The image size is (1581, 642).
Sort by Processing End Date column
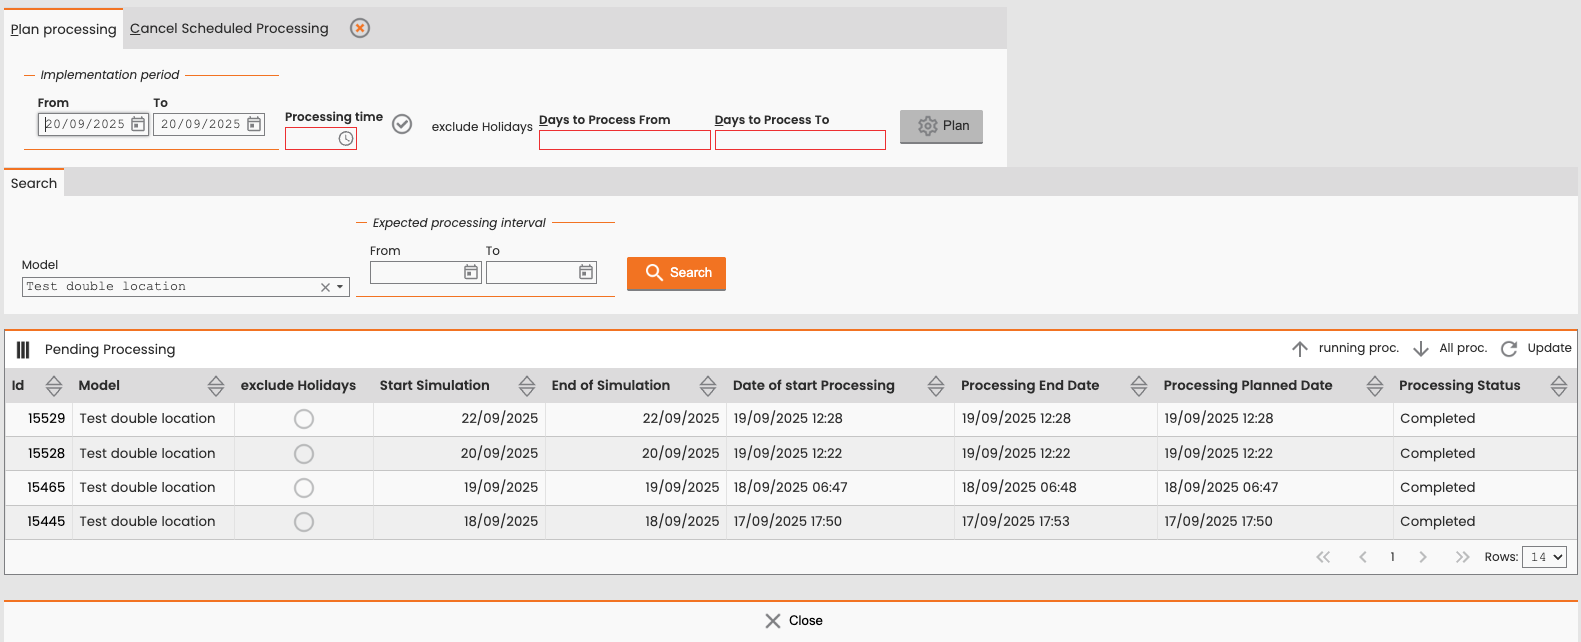(1139, 386)
